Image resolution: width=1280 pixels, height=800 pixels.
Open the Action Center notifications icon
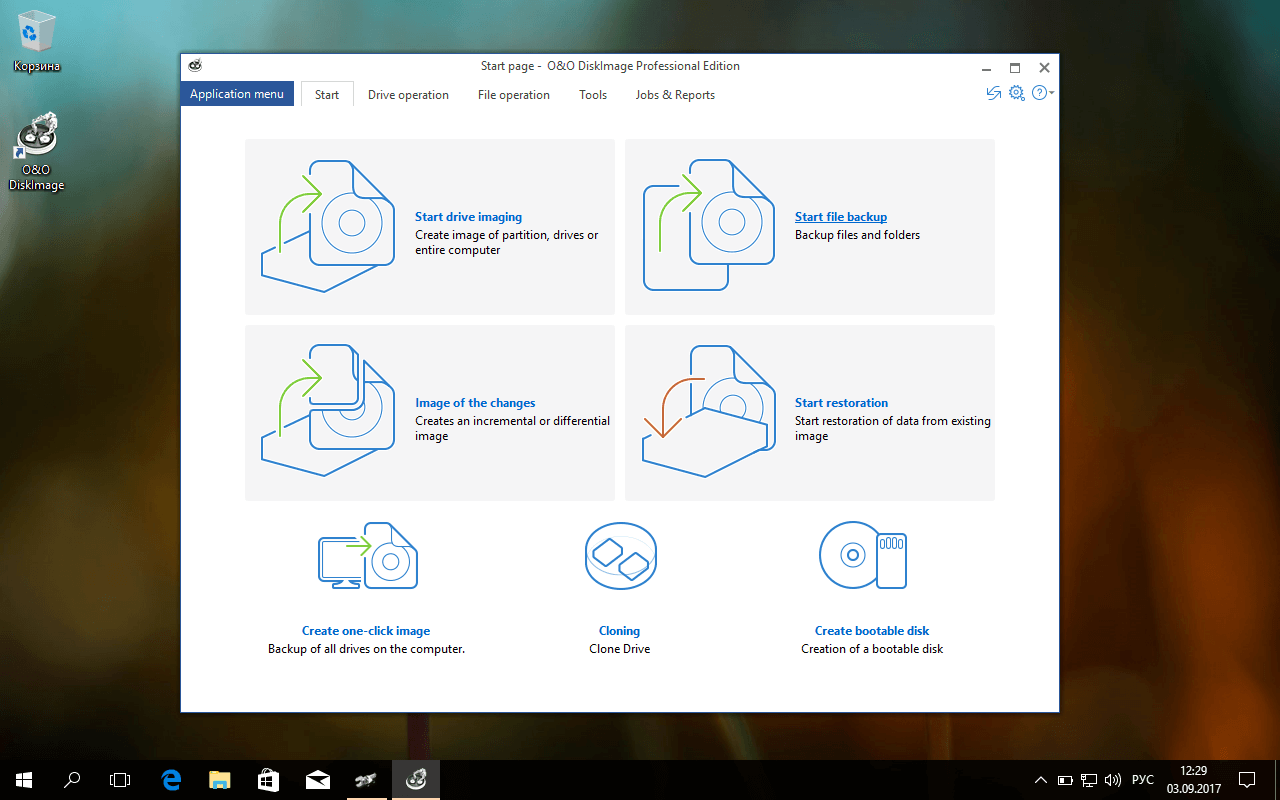click(x=1247, y=779)
